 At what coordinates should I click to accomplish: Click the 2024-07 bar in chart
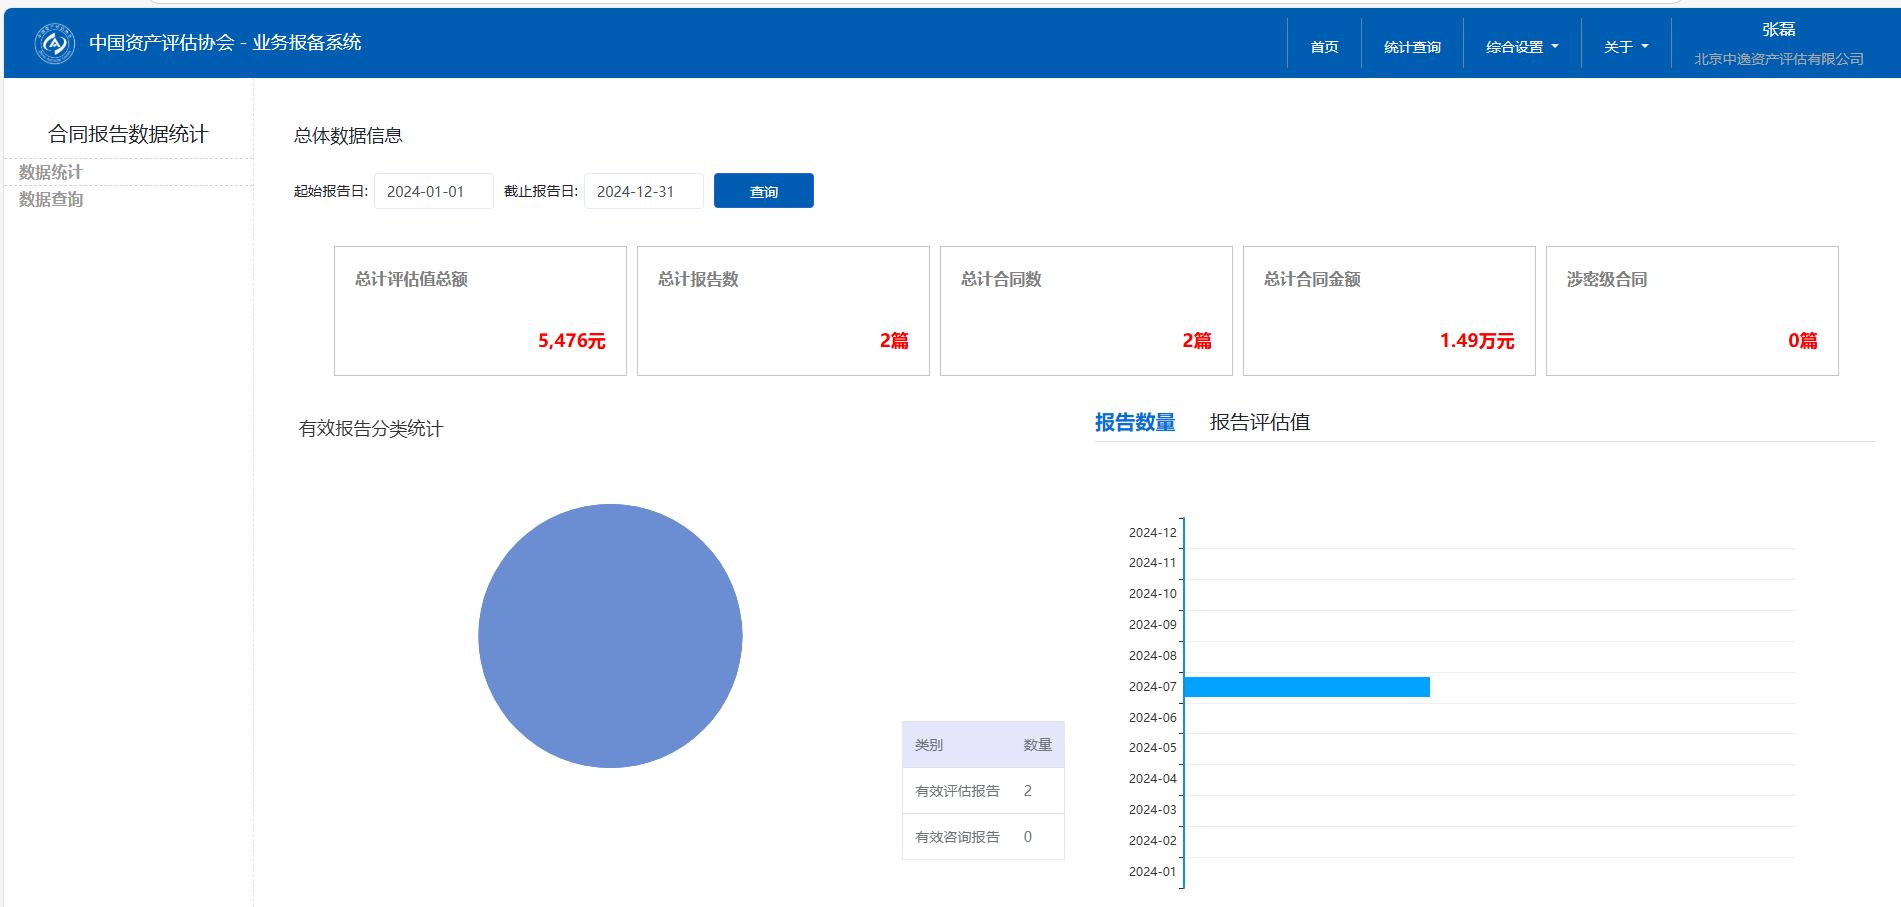(x=1306, y=687)
